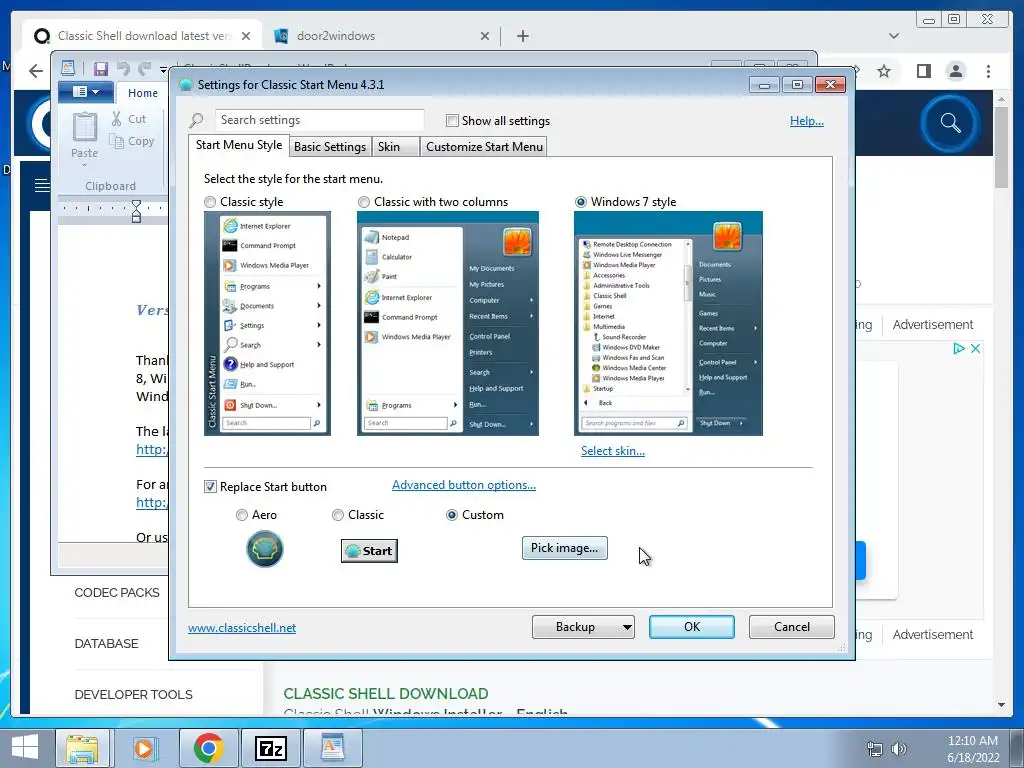This screenshot has width=1024, height=768.
Task: Close the door2windows tab
Action: 485,36
